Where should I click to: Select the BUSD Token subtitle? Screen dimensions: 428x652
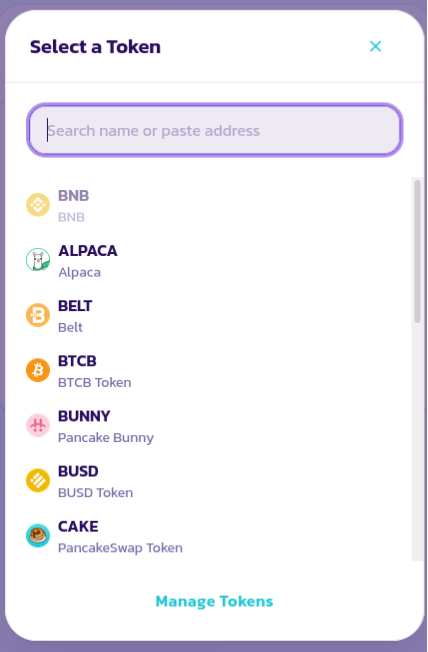point(95,493)
